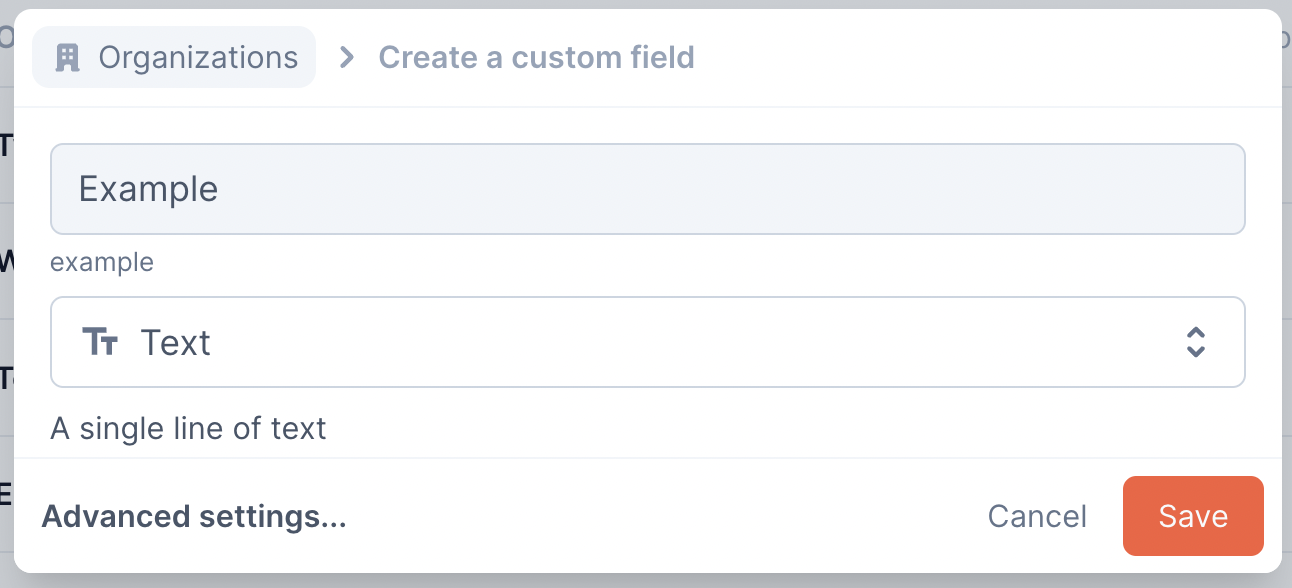This screenshot has height=588, width=1292.
Task: Click the Create a custom field title
Action: pyautogui.click(x=536, y=58)
